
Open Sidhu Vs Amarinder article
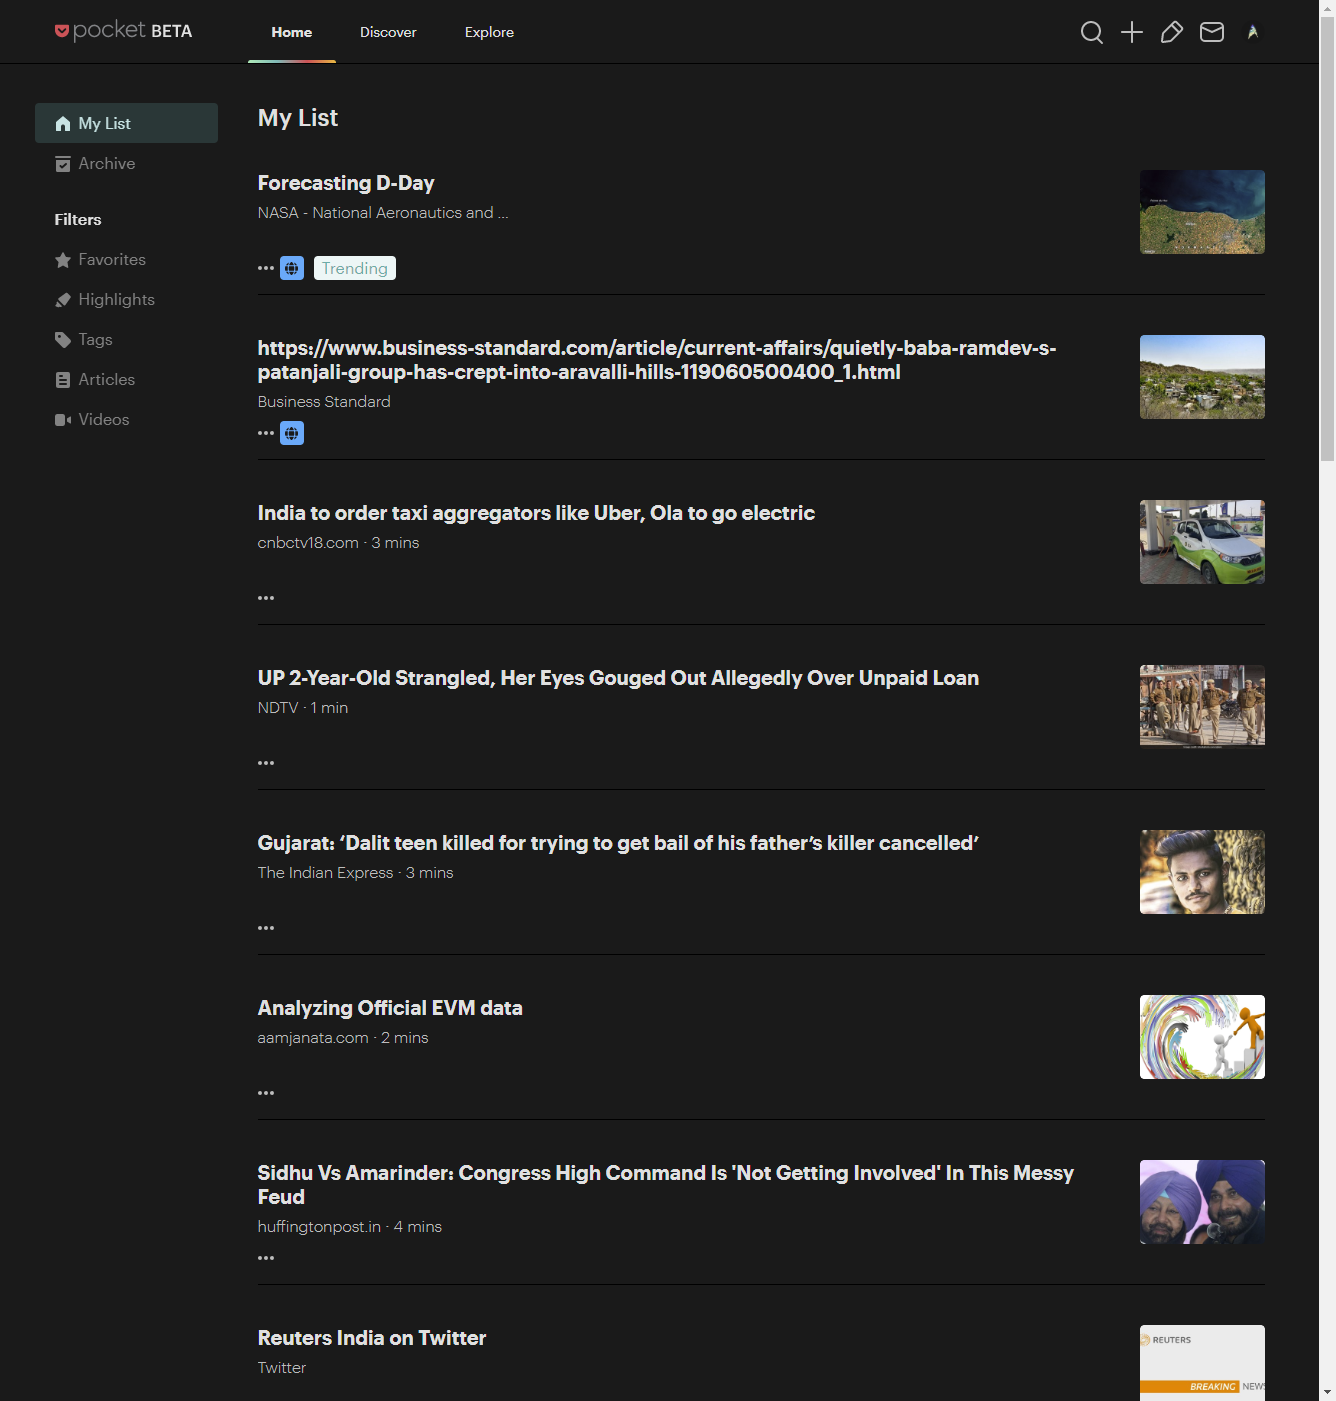pyautogui.click(x=666, y=1185)
